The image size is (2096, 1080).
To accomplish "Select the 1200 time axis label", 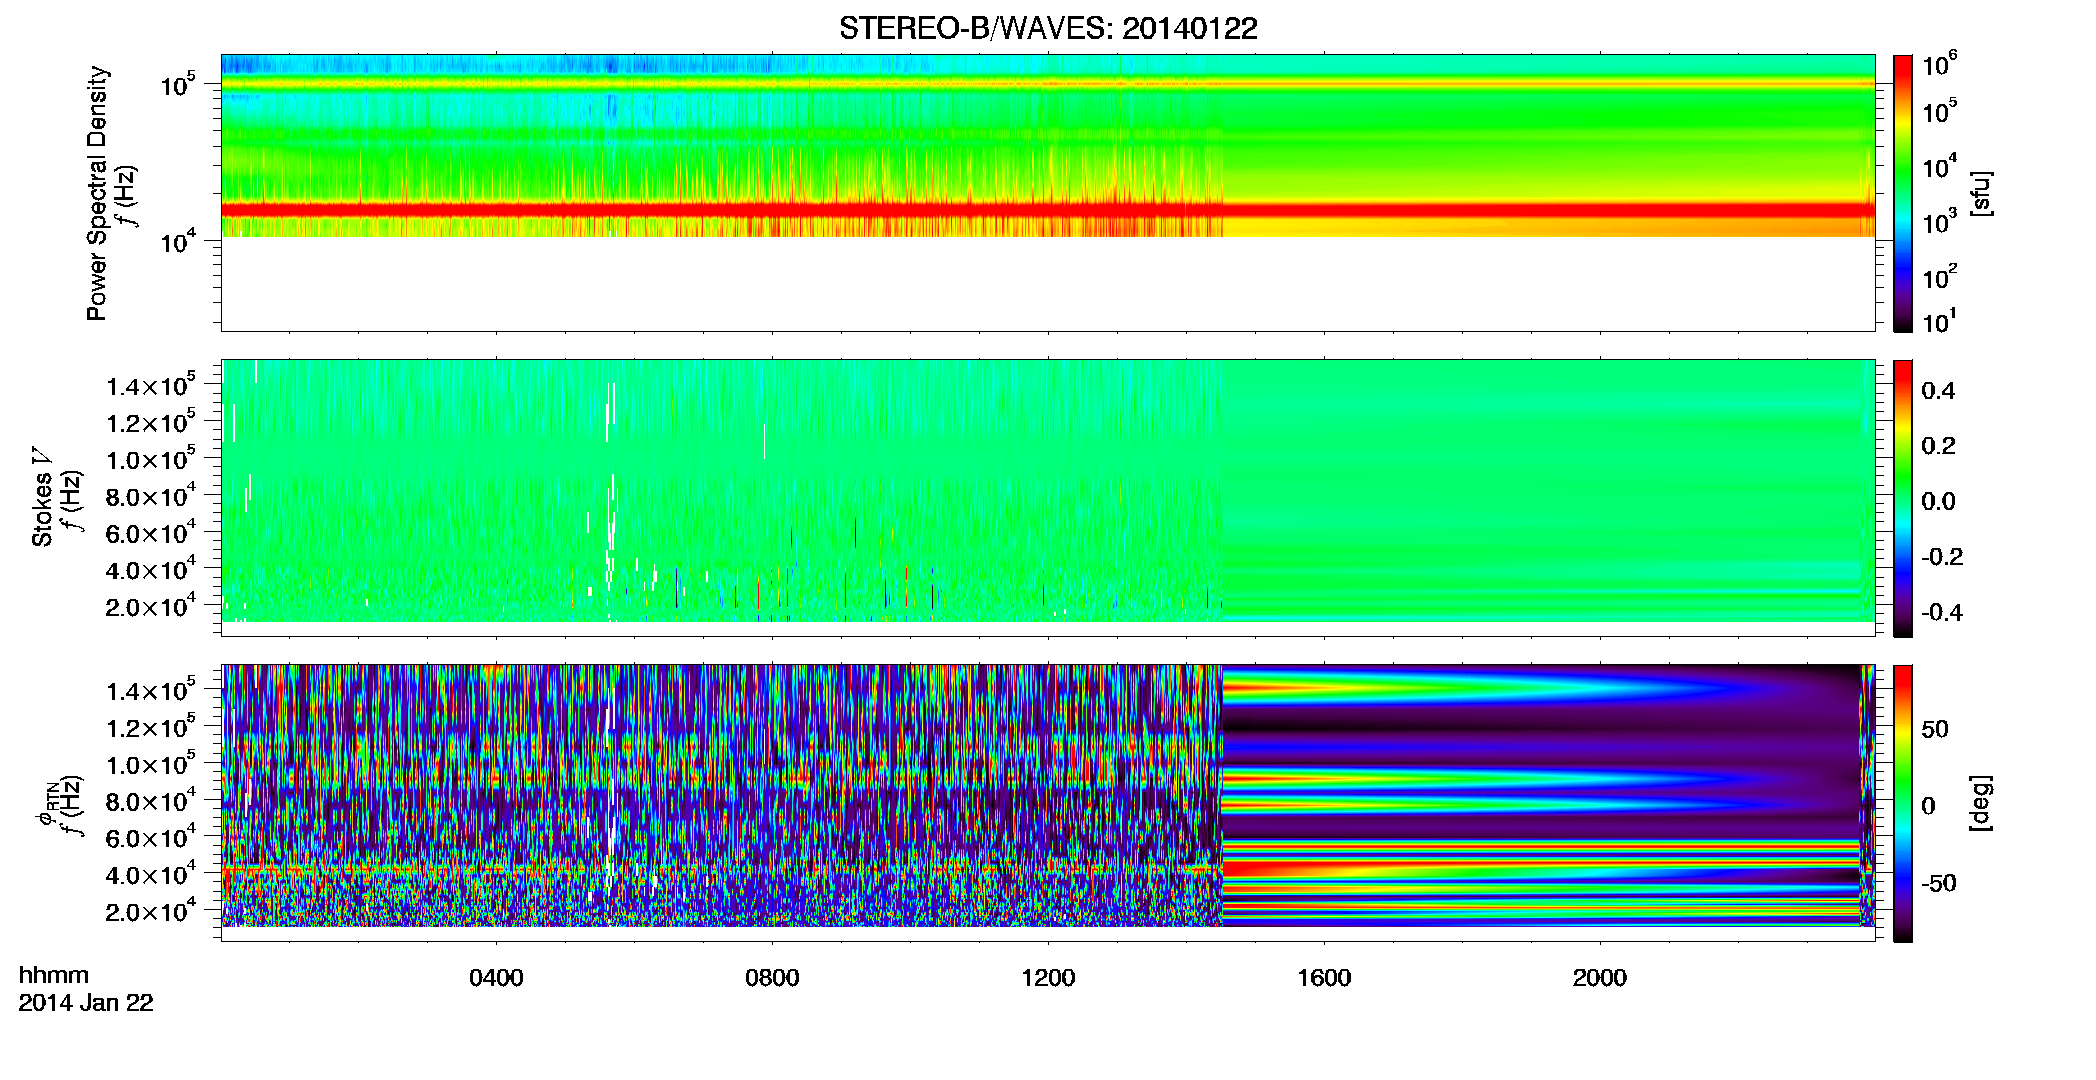I will click(1048, 978).
